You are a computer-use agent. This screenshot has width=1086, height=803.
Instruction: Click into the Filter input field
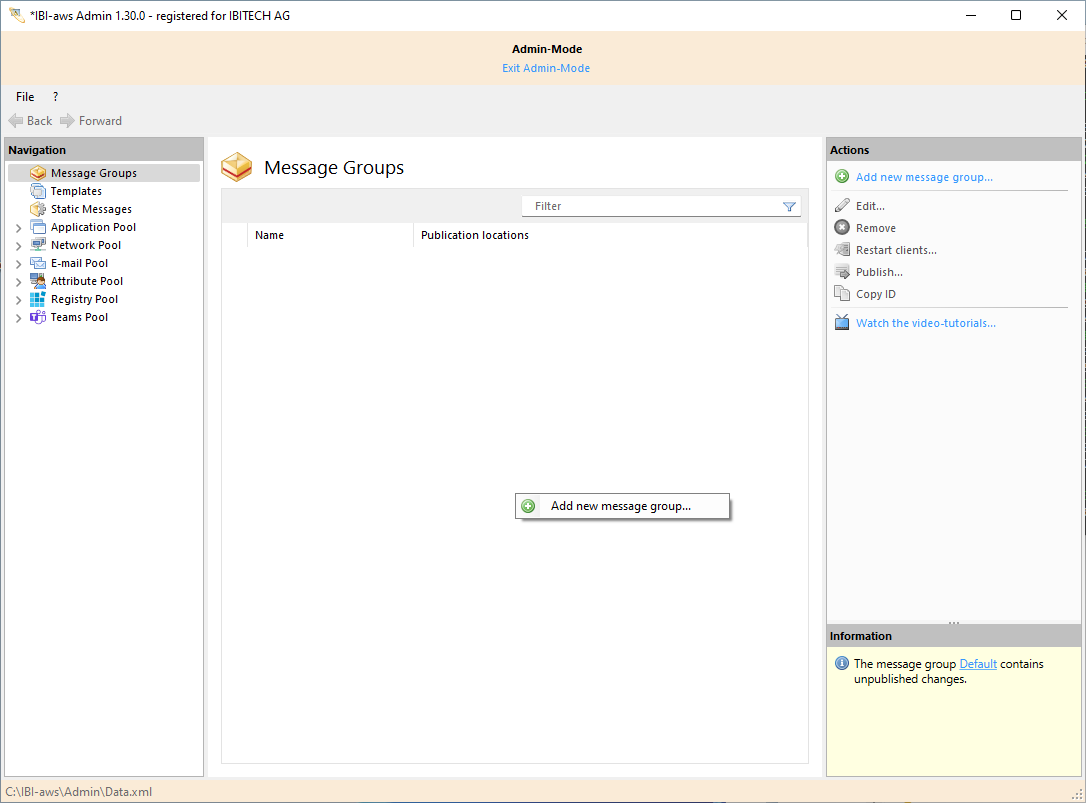point(650,206)
